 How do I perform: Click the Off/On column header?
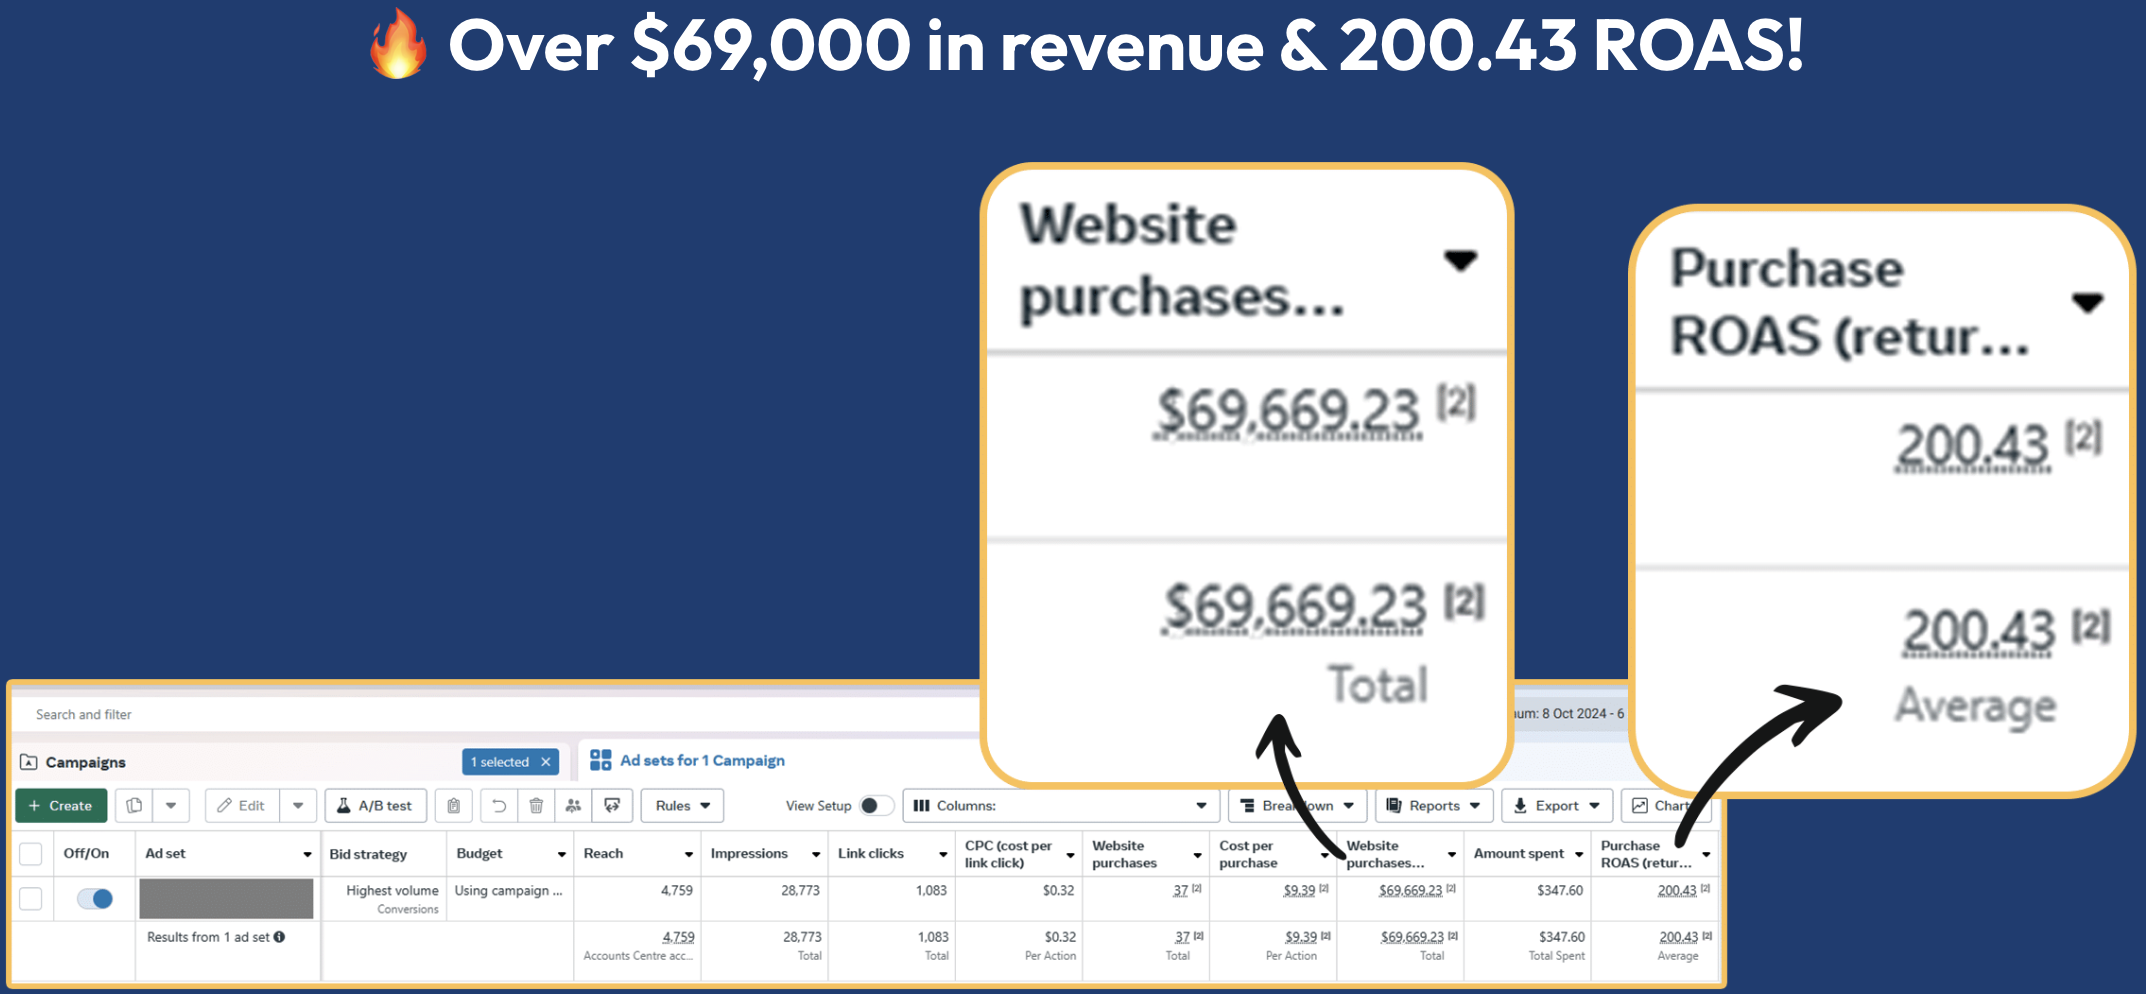[x=86, y=853]
